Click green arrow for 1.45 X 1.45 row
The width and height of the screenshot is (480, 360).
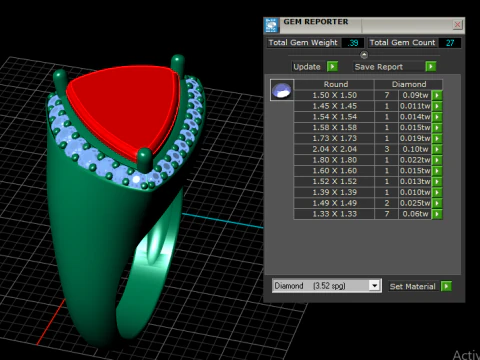click(437, 106)
